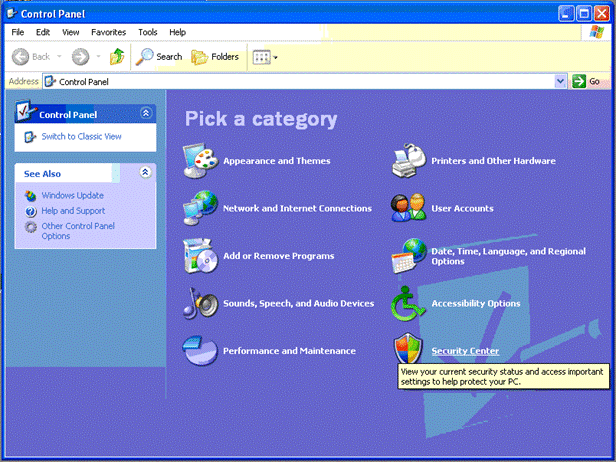Open the Tools menu

(147, 32)
